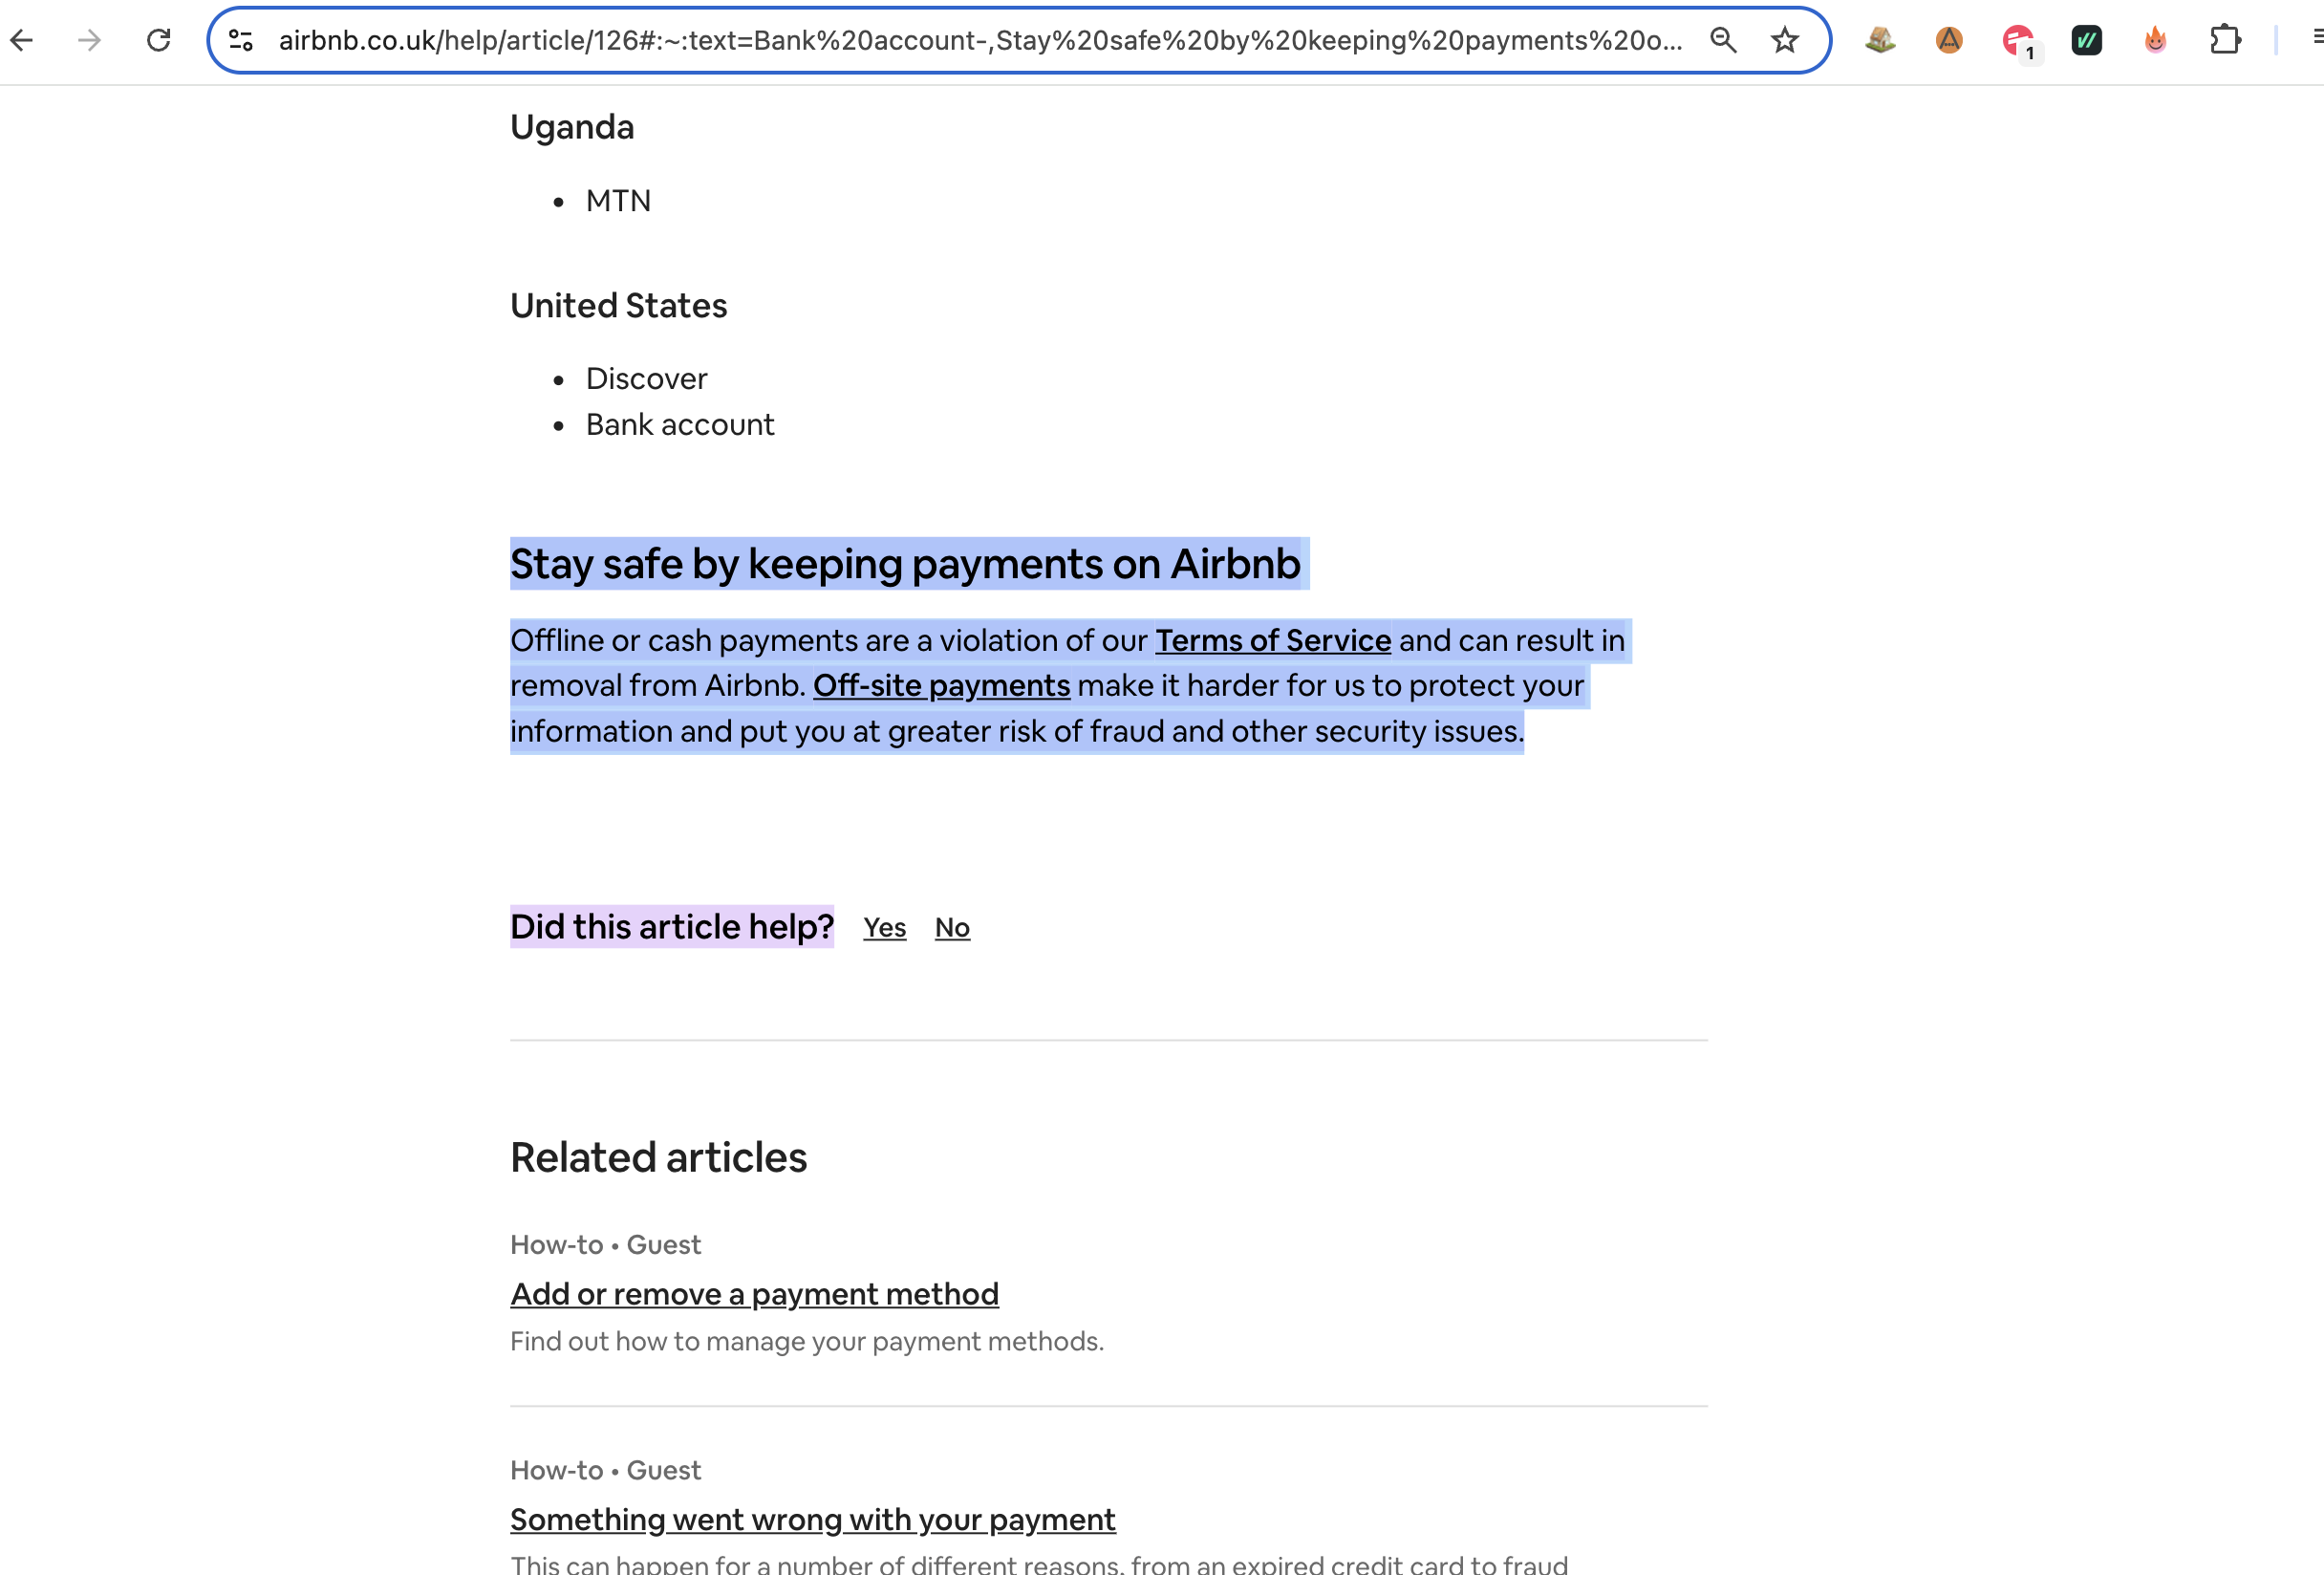2324x1575 pixels.
Task: Click the Stay safe by keeping payments heading
Action: click(905, 564)
